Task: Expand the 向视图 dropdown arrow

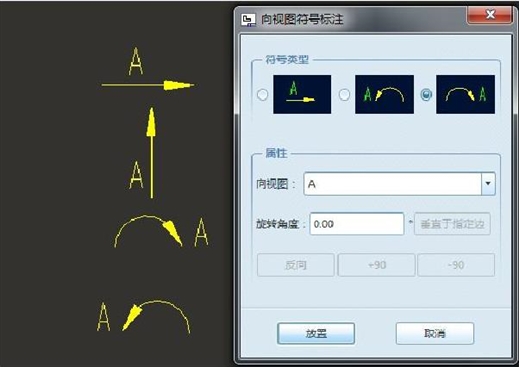Action: pos(488,184)
